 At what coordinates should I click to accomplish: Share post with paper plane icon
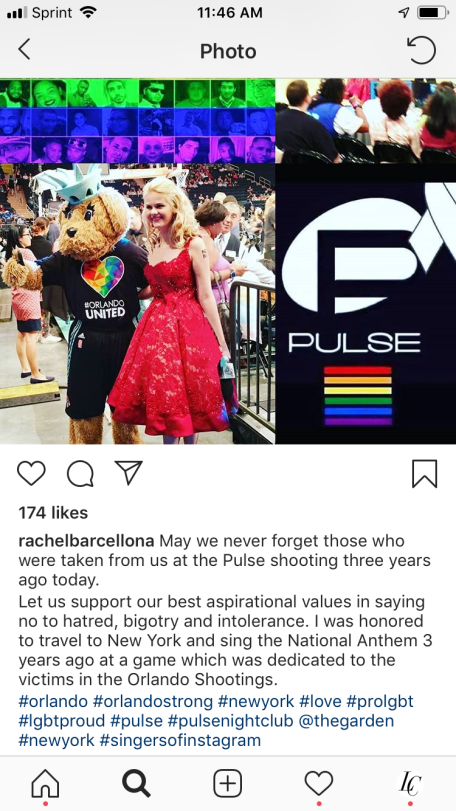pyautogui.click(x=128, y=473)
